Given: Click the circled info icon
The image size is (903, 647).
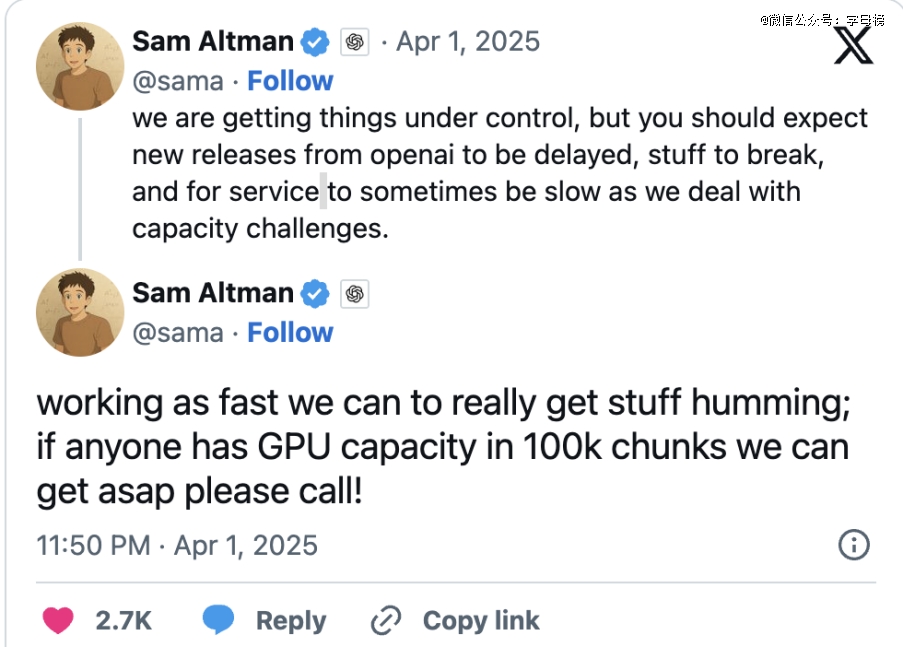Looking at the screenshot, I should click(853, 545).
